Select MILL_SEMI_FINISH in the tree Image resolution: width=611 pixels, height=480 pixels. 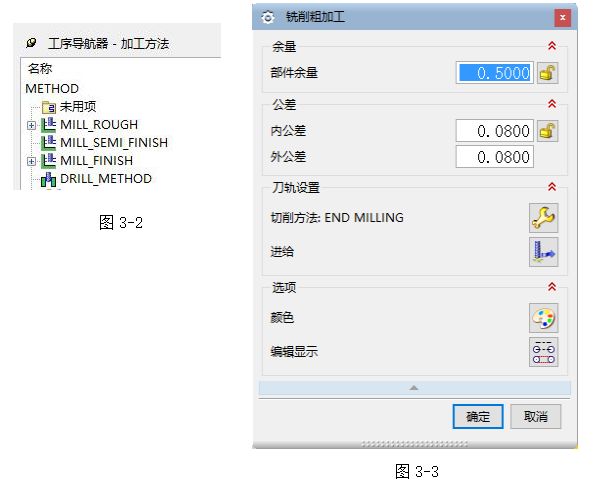pyautogui.click(x=114, y=143)
